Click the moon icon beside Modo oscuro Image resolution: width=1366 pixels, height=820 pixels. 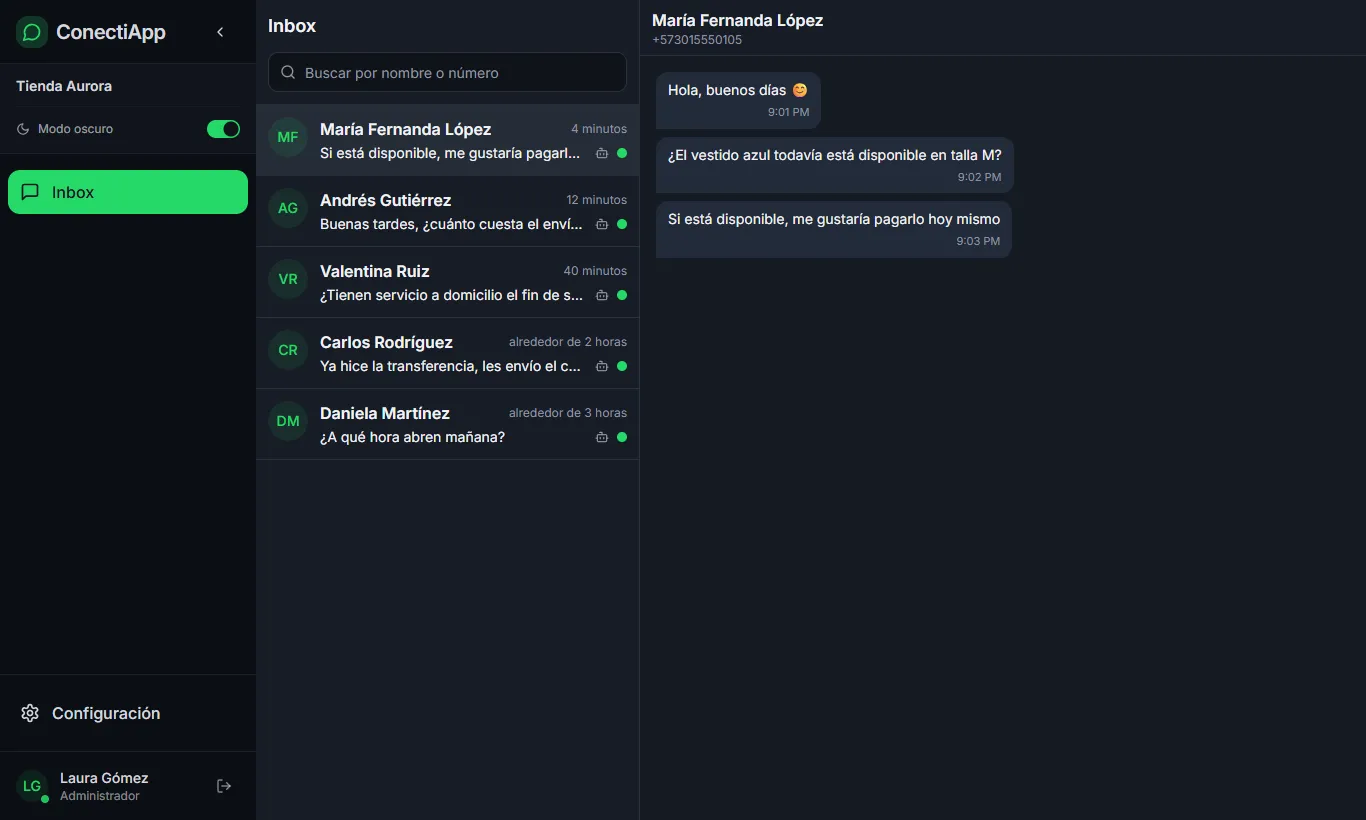[x=23, y=129]
